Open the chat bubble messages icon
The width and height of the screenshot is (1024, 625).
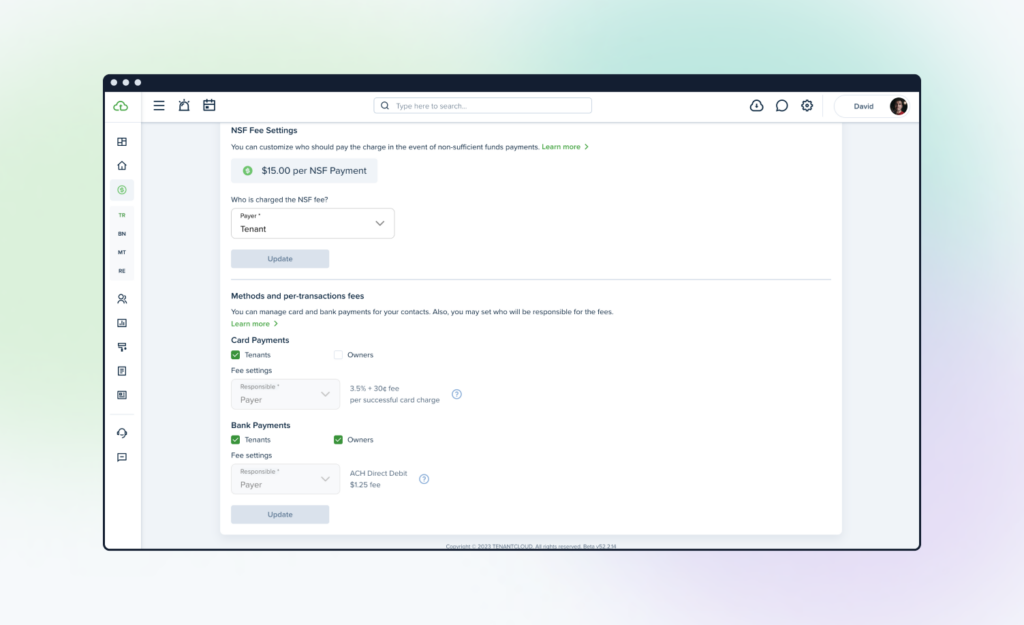click(782, 105)
